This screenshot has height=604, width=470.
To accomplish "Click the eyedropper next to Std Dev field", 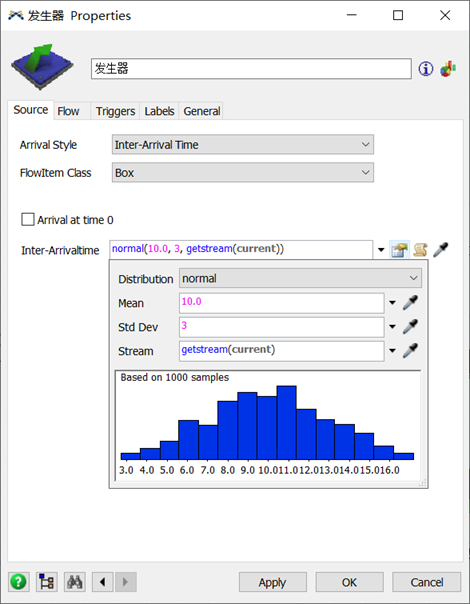I will tap(410, 327).
